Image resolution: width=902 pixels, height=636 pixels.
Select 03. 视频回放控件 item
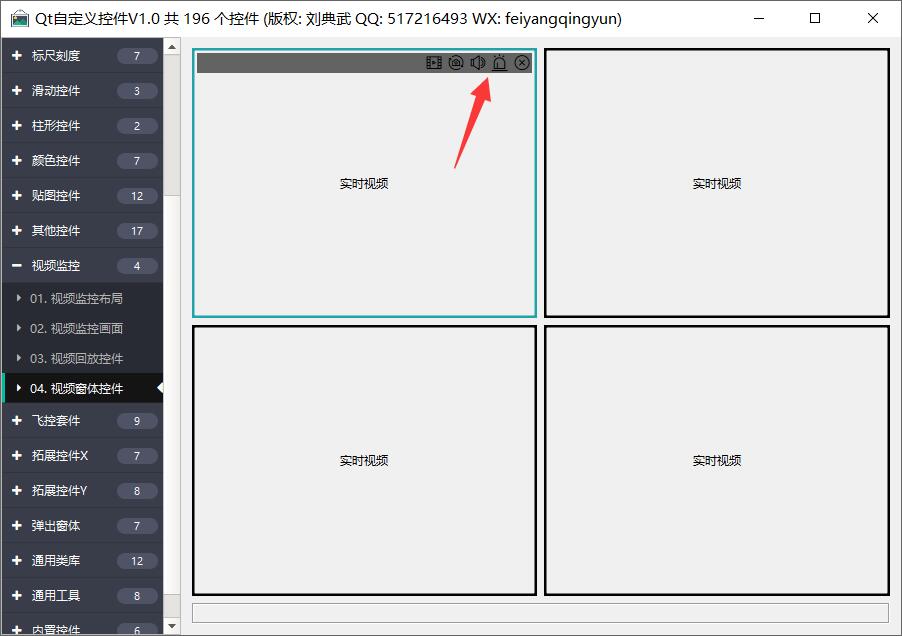pyautogui.click(x=76, y=359)
